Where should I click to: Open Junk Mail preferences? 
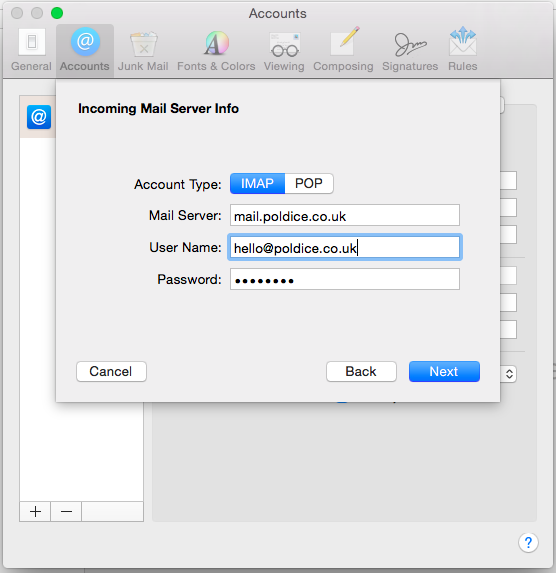click(143, 50)
